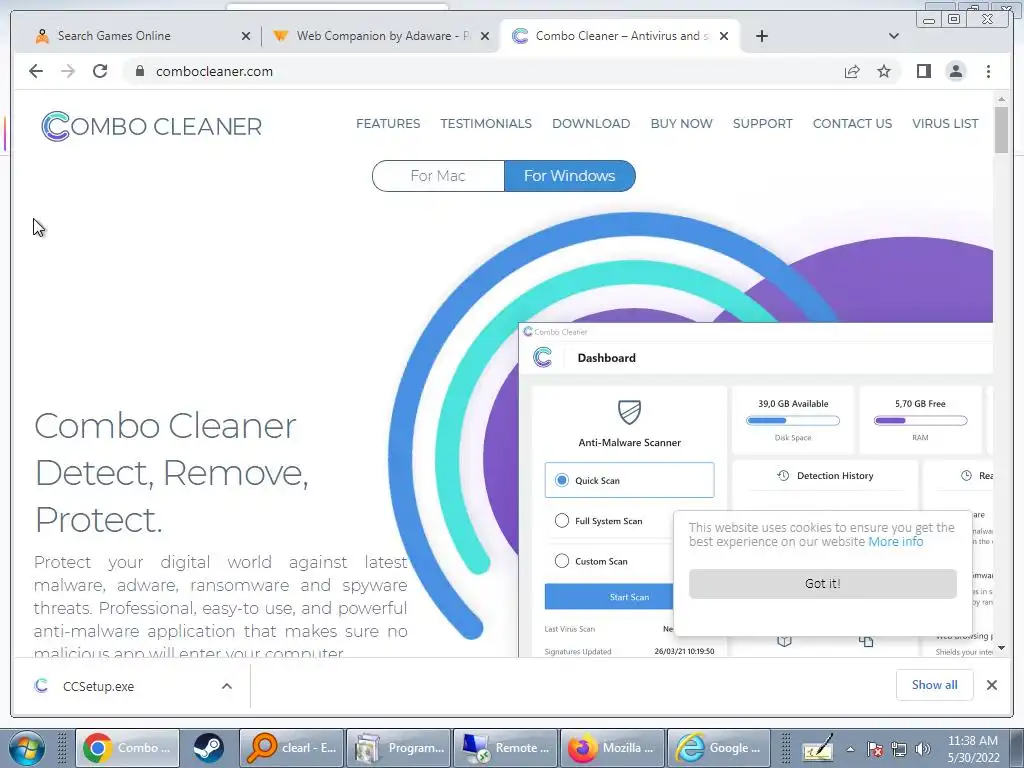The width and height of the screenshot is (1024, 768).
Task: Go back with the browser back arrow
Action: point(36,71)
